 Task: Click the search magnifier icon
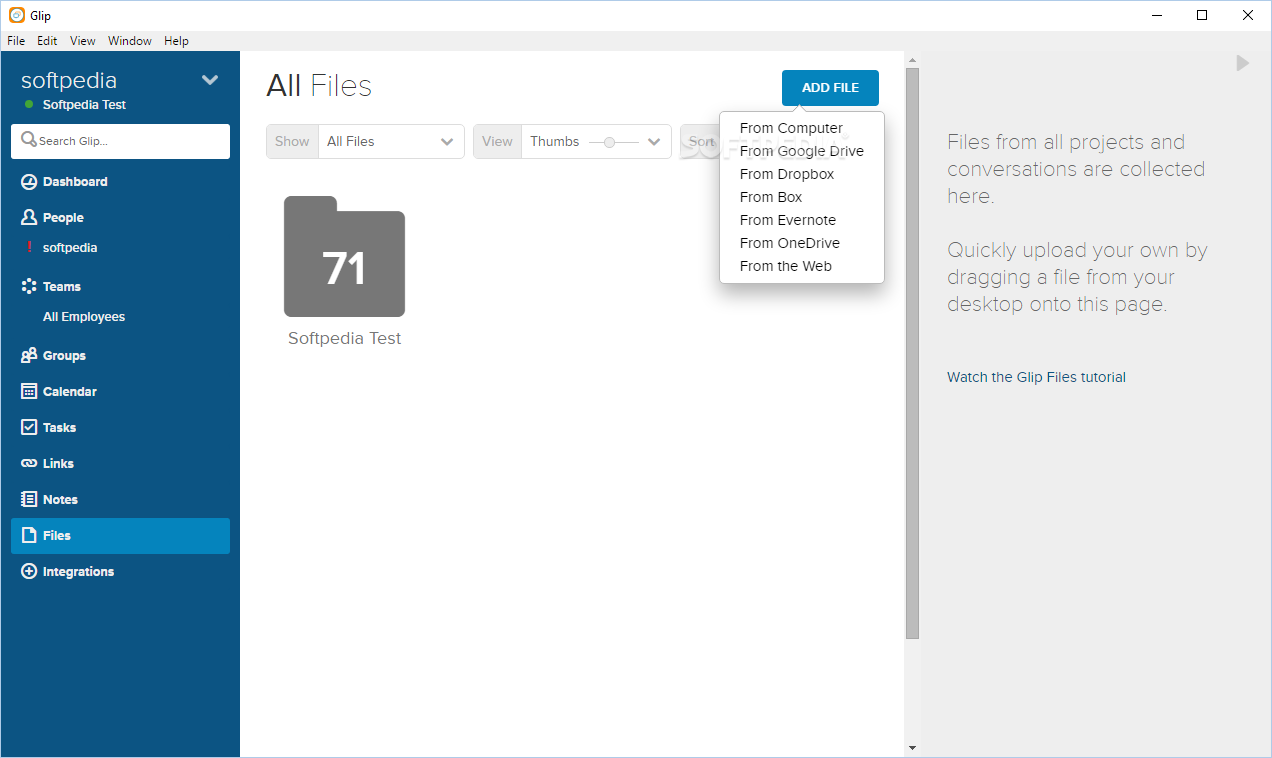coord(29,140)
